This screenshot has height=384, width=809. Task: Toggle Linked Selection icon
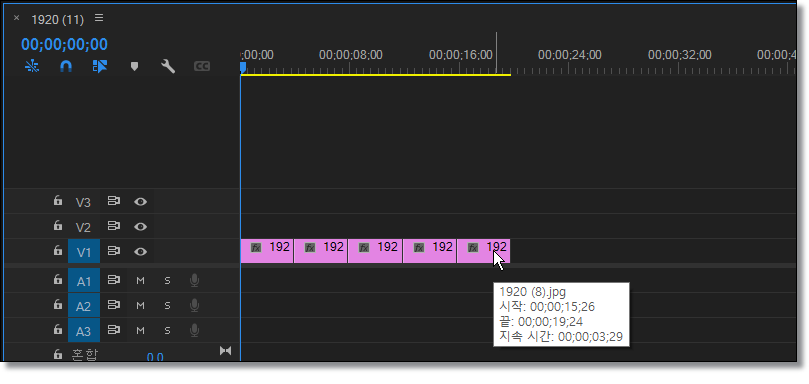coord(100,66)
